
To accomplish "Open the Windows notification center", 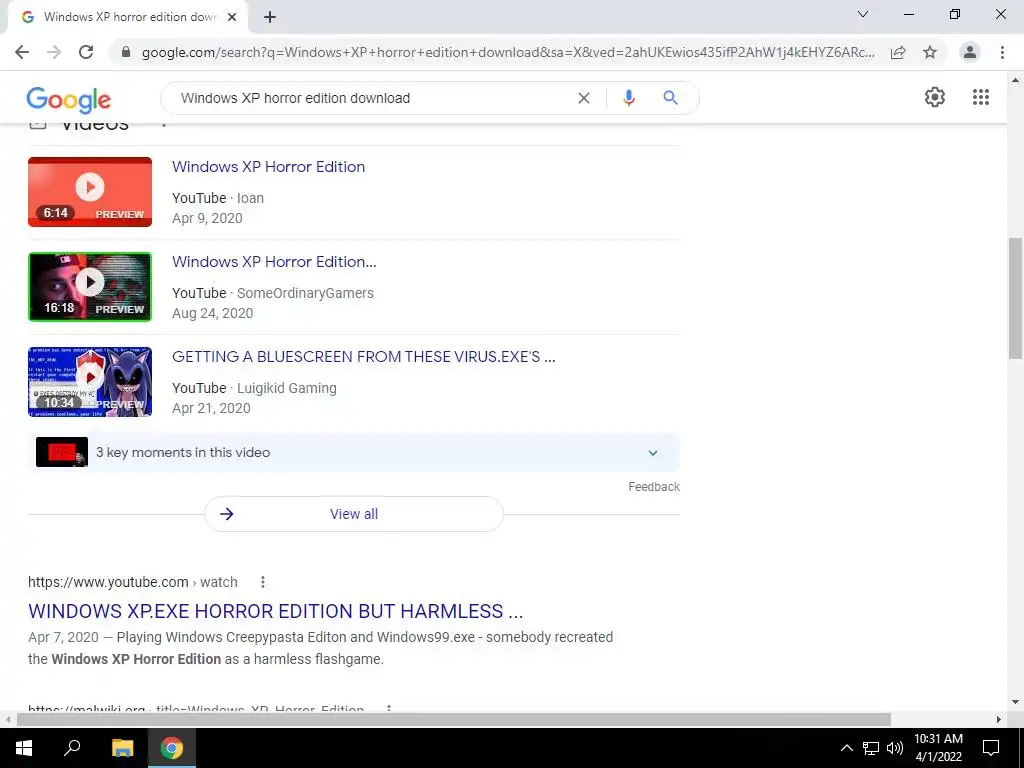I will pyautogui.click(x=991, y=748).
